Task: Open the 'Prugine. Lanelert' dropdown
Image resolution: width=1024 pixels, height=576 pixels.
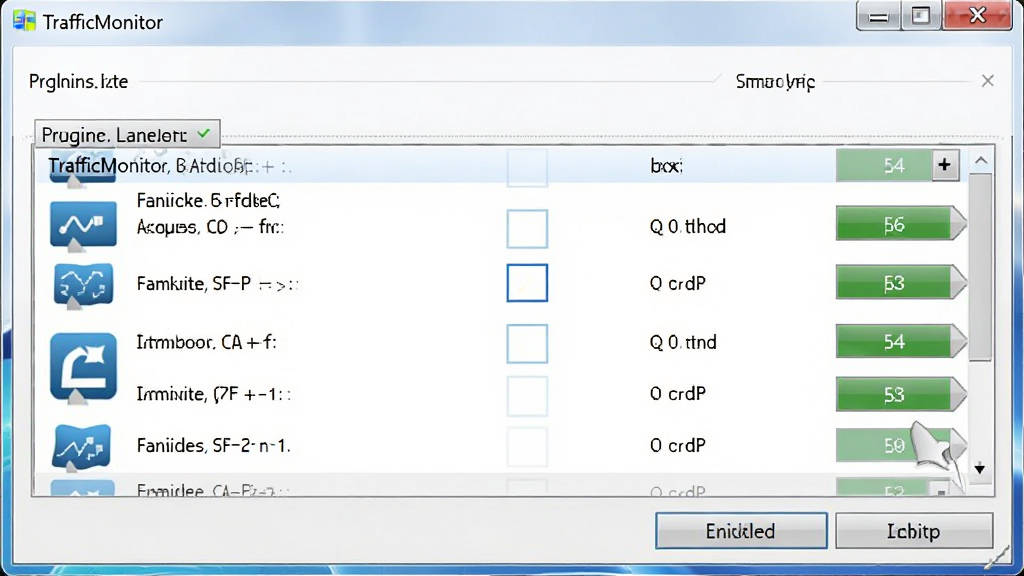Action: point(127,135)
